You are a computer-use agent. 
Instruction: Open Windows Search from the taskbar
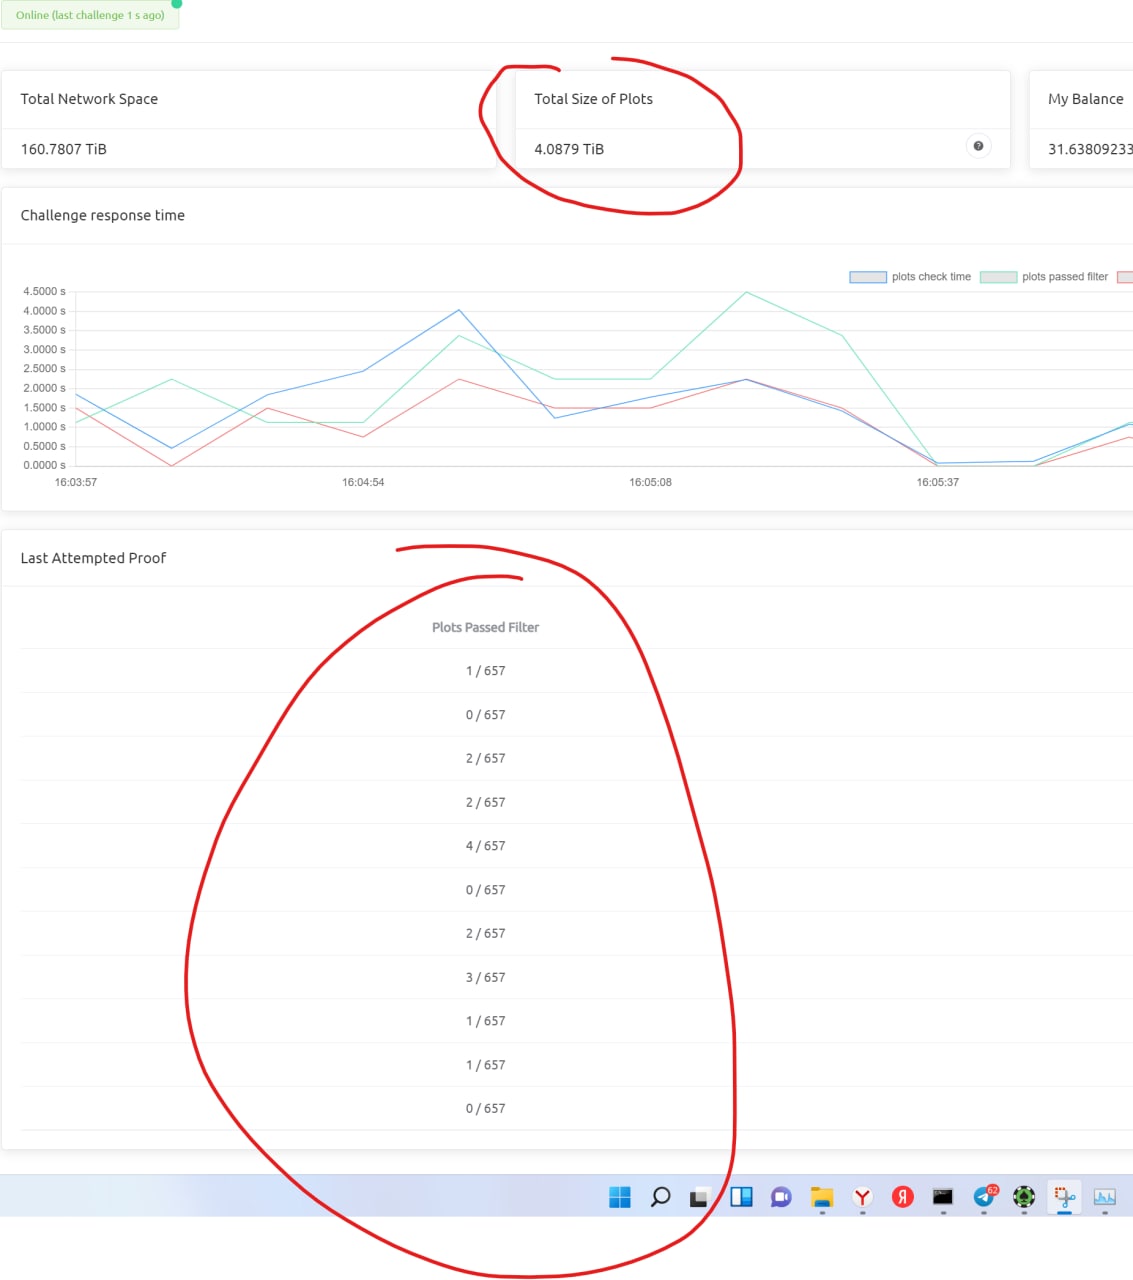660,1197
